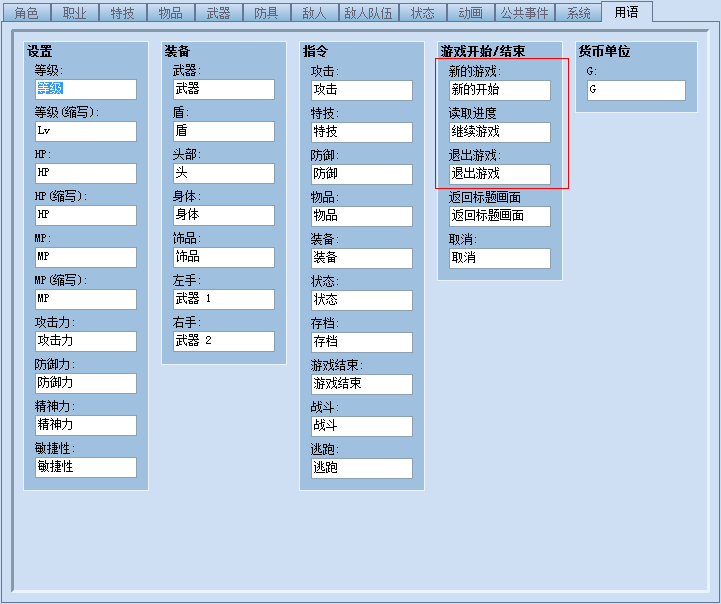721x604 pixels.
Task: Switch to the 物品 tab
Action: coord(170,12)
